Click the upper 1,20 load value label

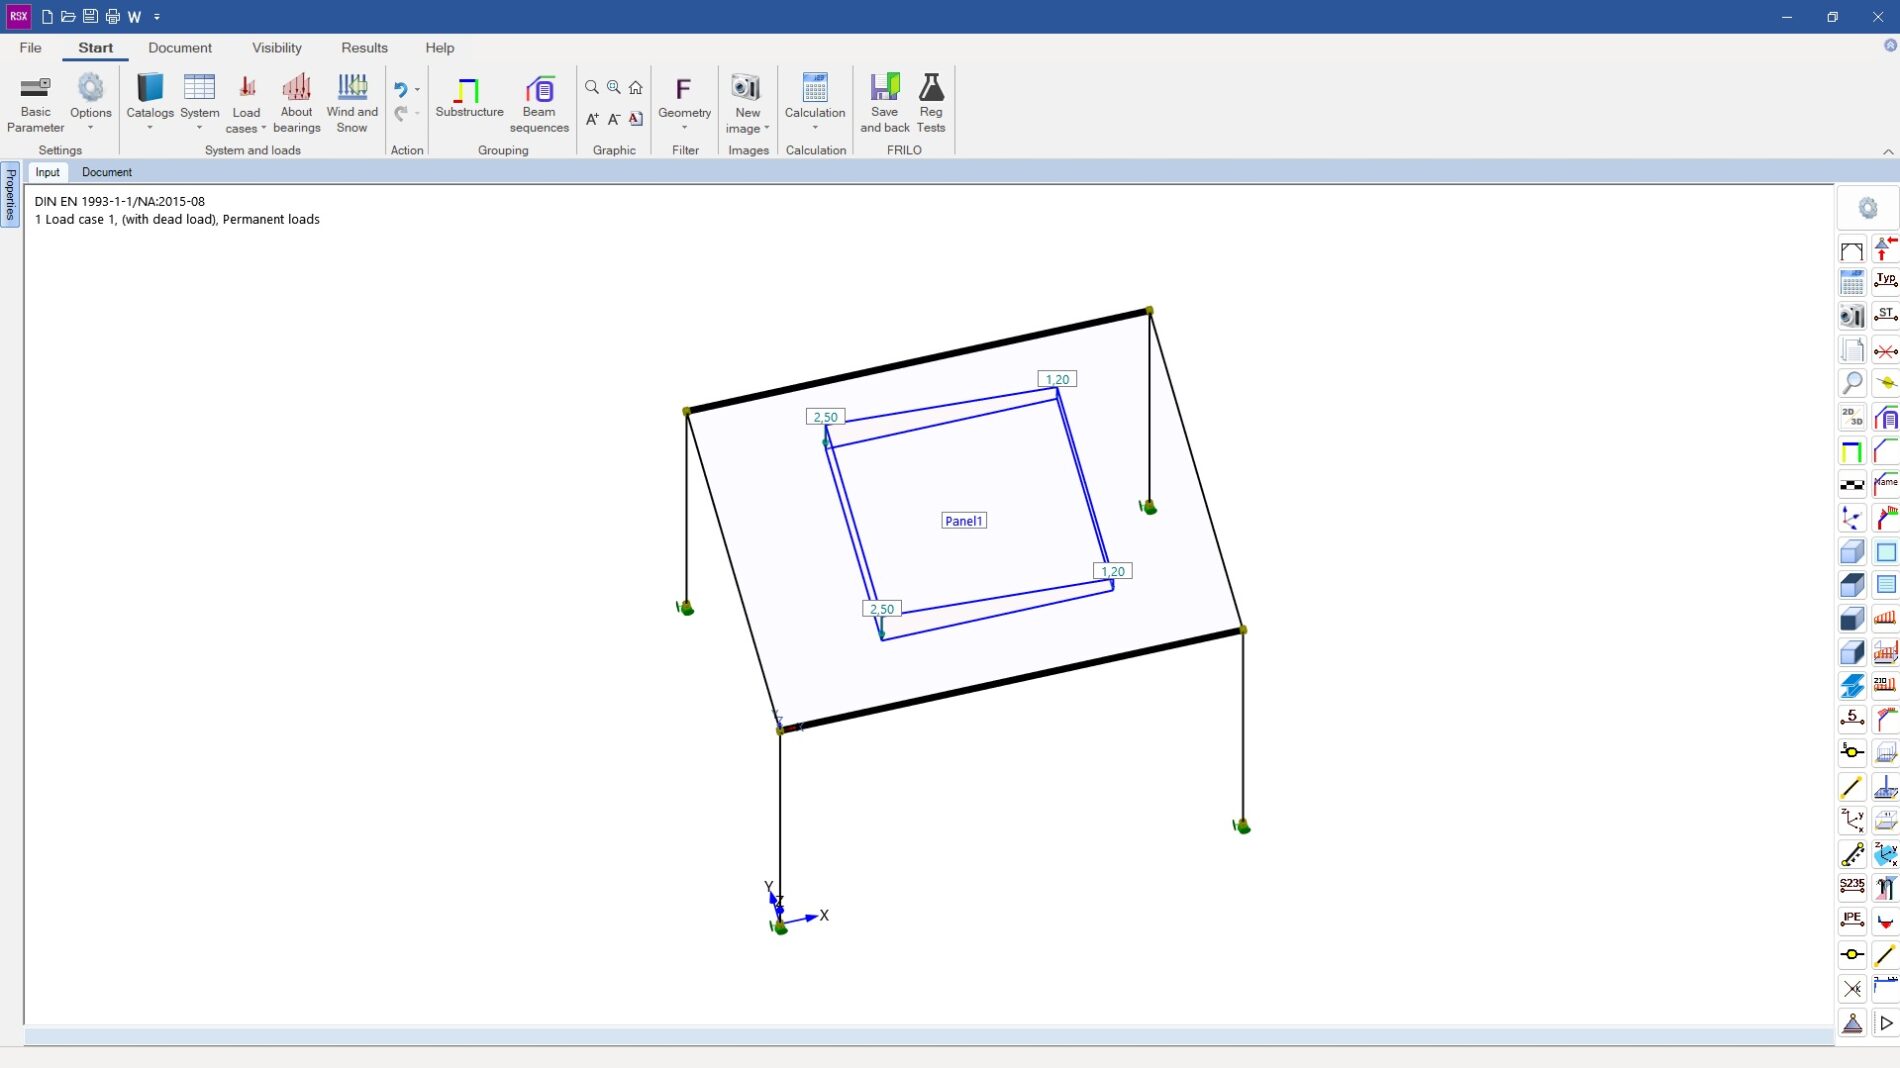(1057, 379)
